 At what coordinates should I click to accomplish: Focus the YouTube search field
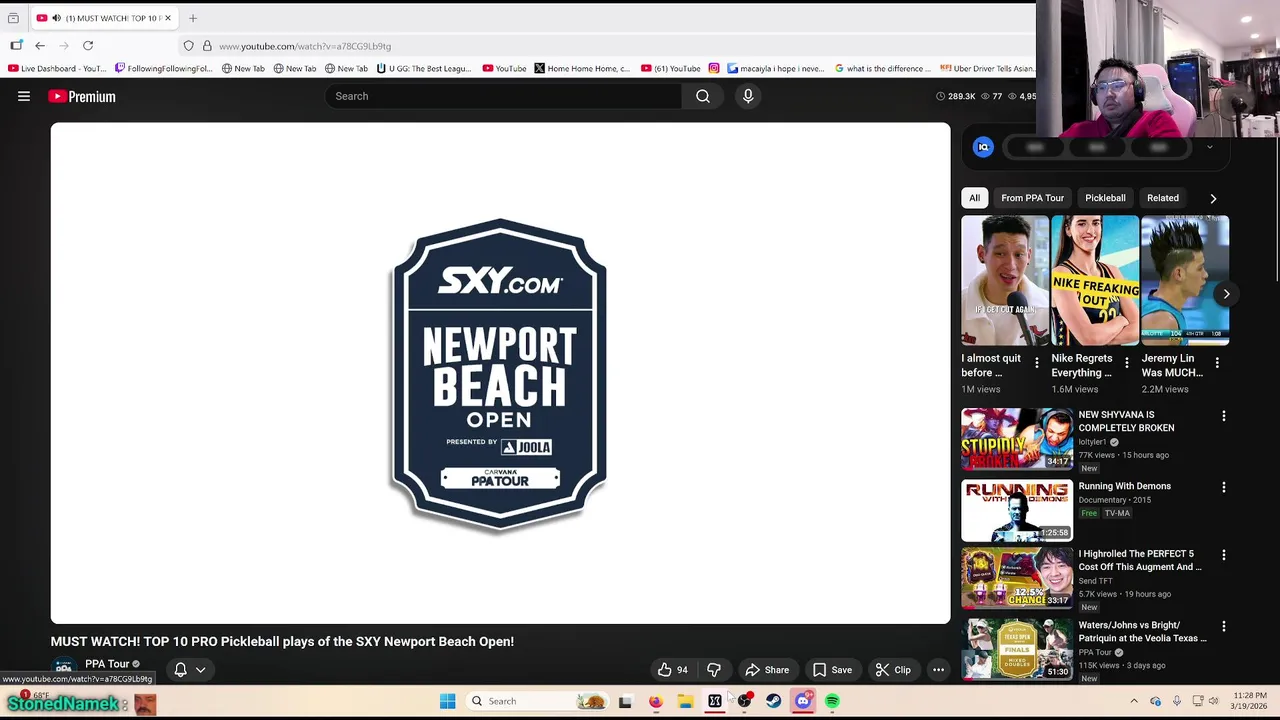[503, 96]
